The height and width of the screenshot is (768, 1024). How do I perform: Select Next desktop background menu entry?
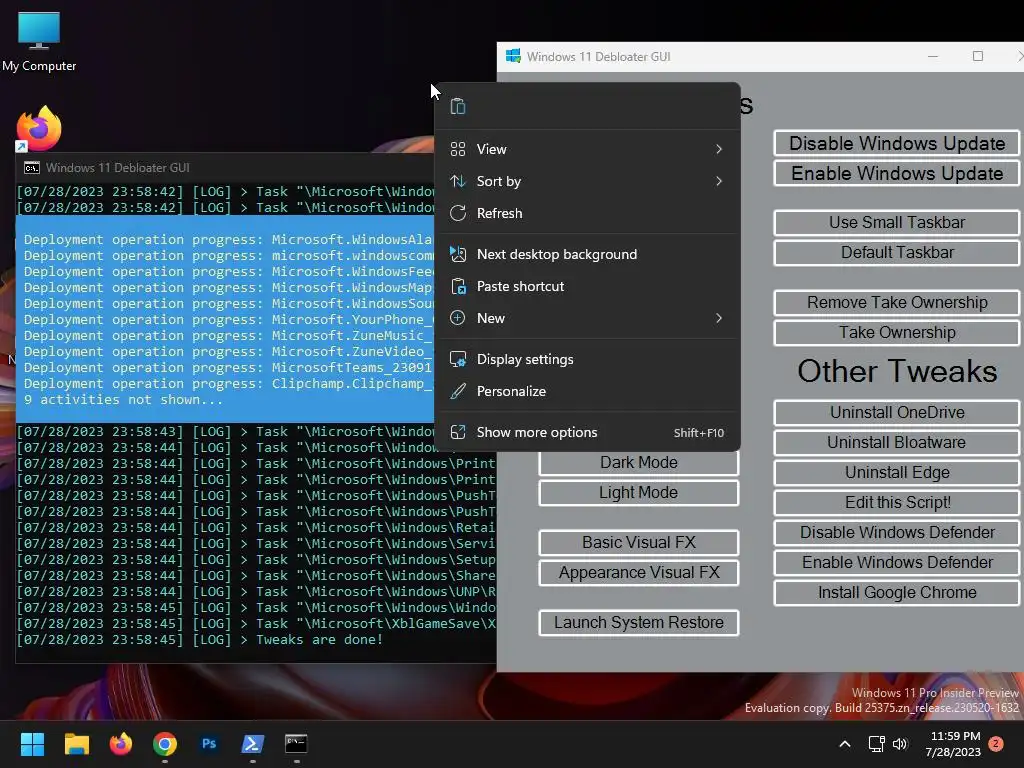tap(587, 254)
